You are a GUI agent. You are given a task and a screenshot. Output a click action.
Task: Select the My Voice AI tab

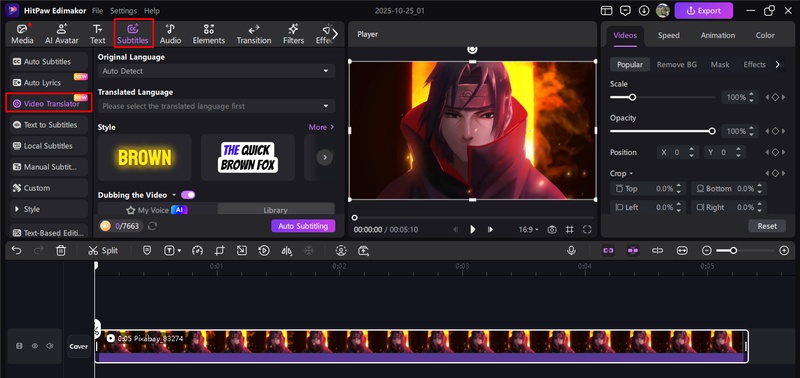(x=157, y=210)
